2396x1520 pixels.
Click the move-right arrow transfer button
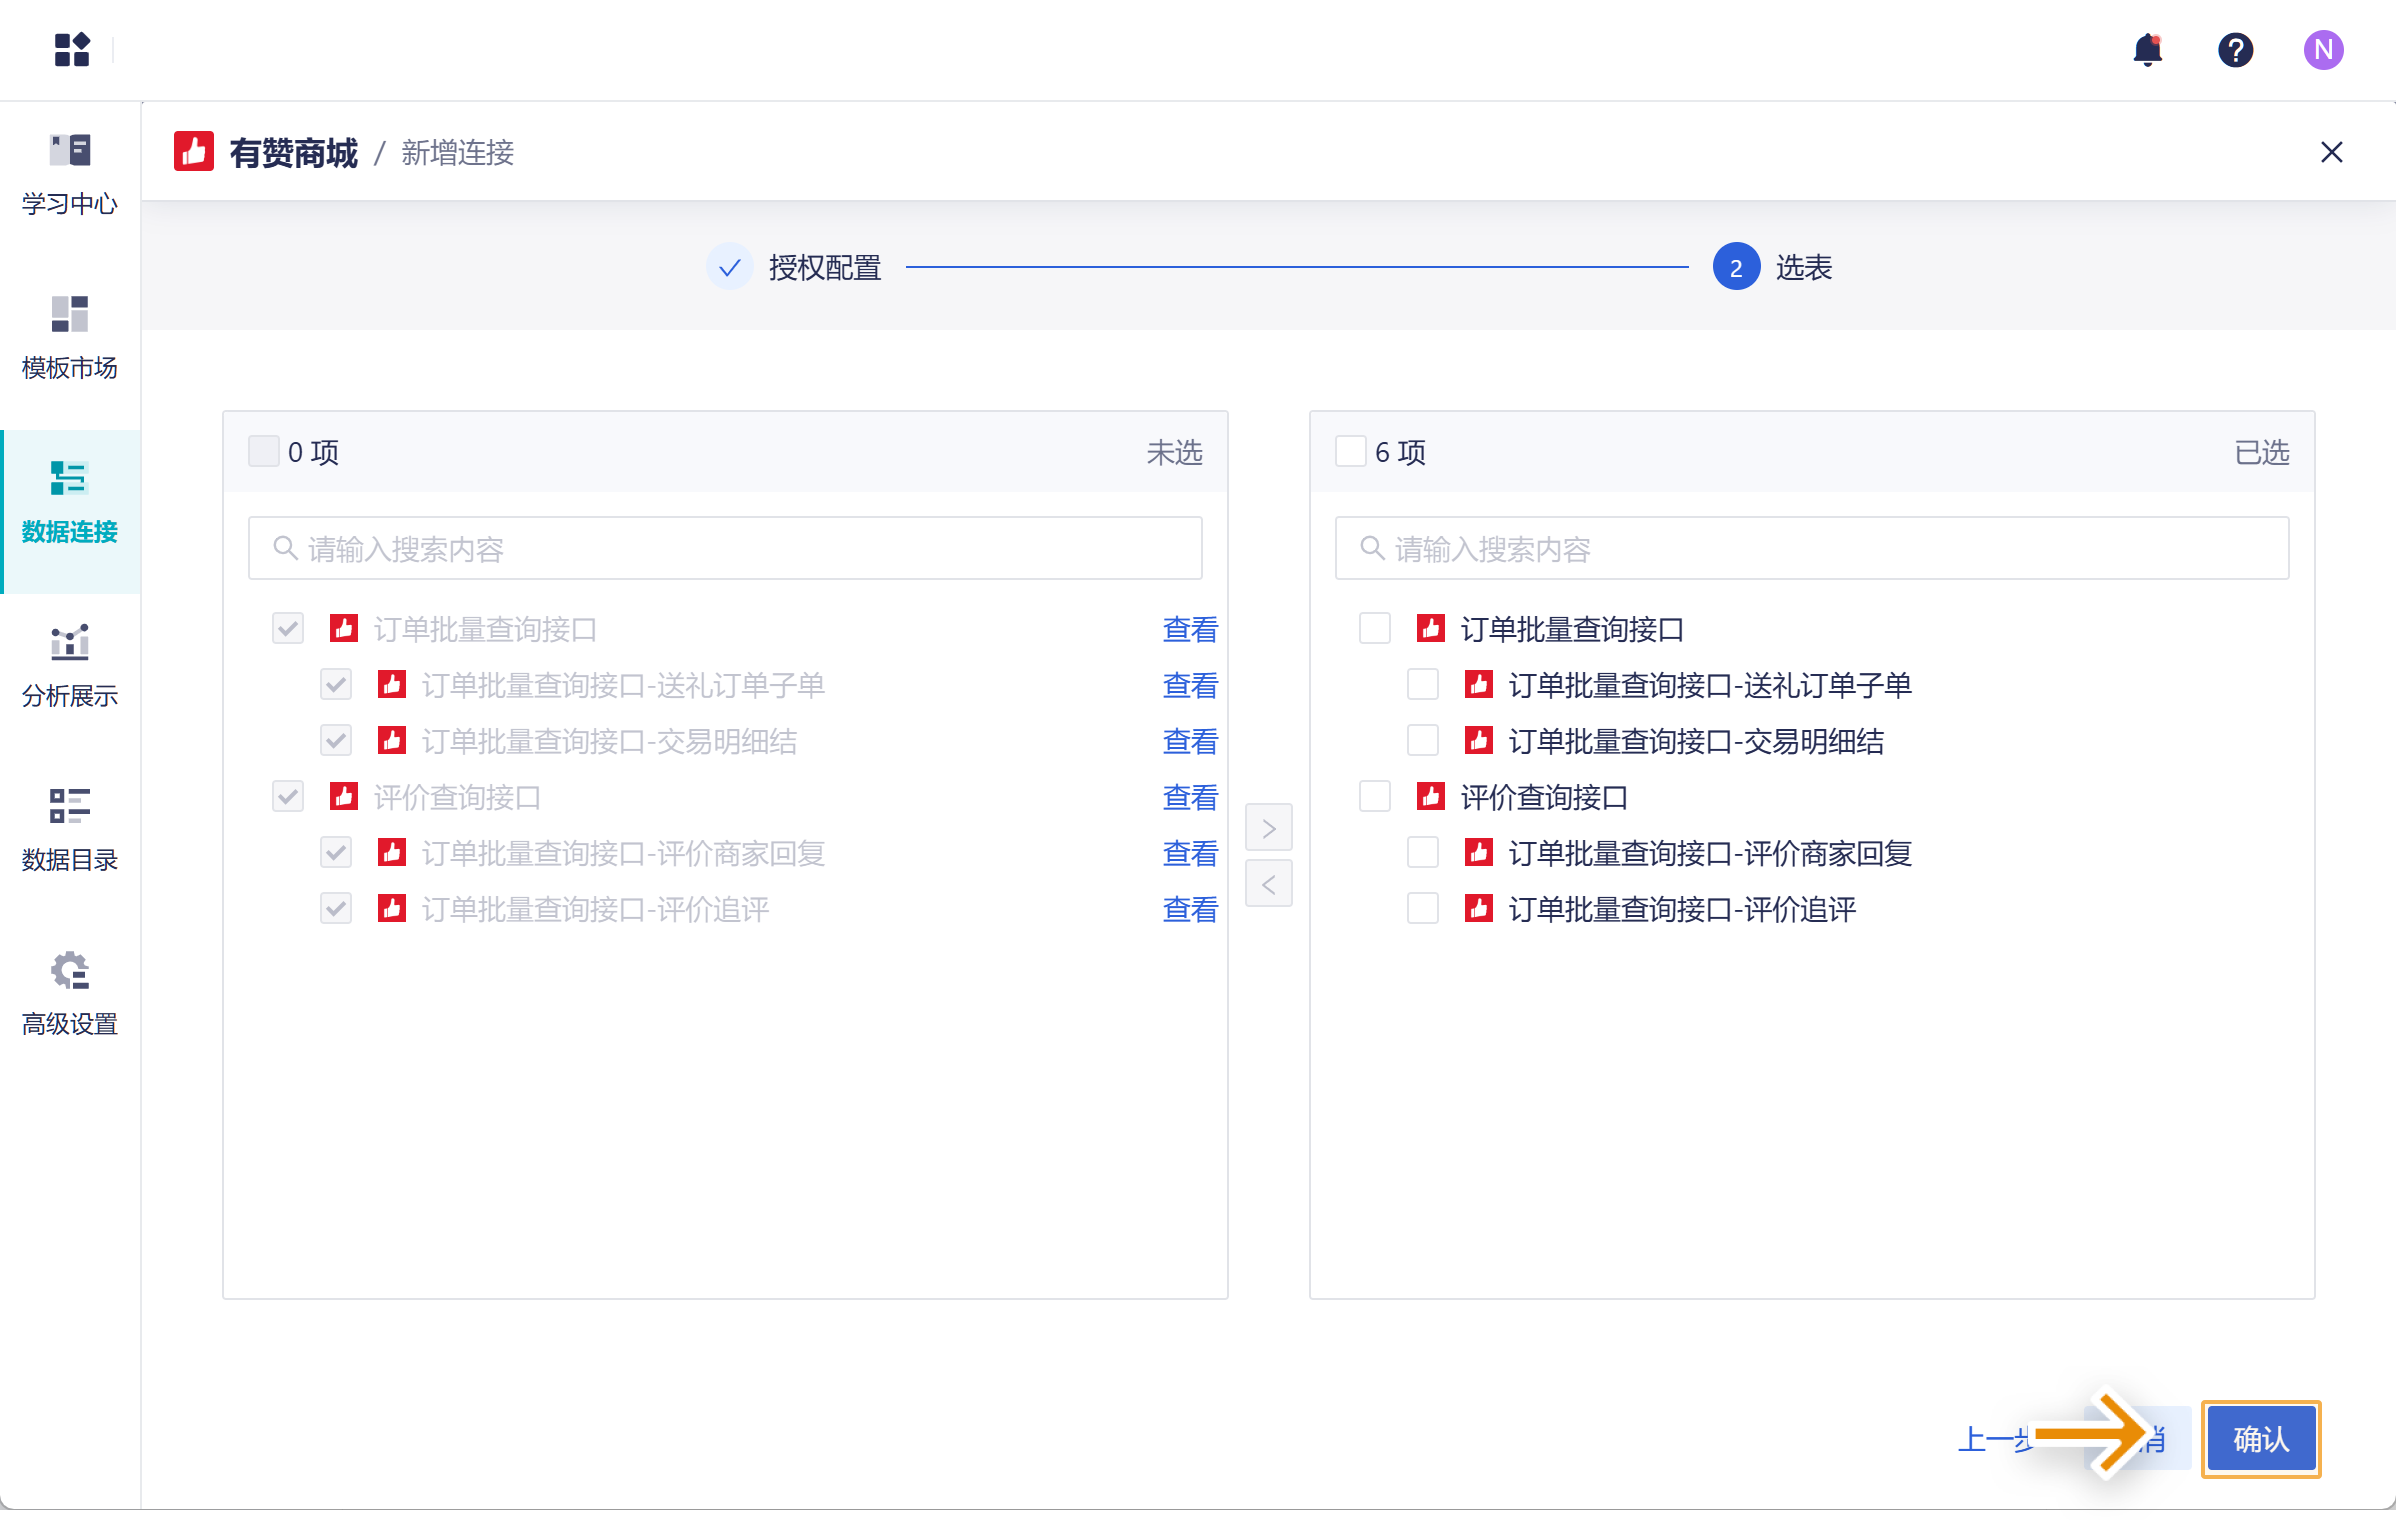pyautogui.click(x=1268, y=828)
